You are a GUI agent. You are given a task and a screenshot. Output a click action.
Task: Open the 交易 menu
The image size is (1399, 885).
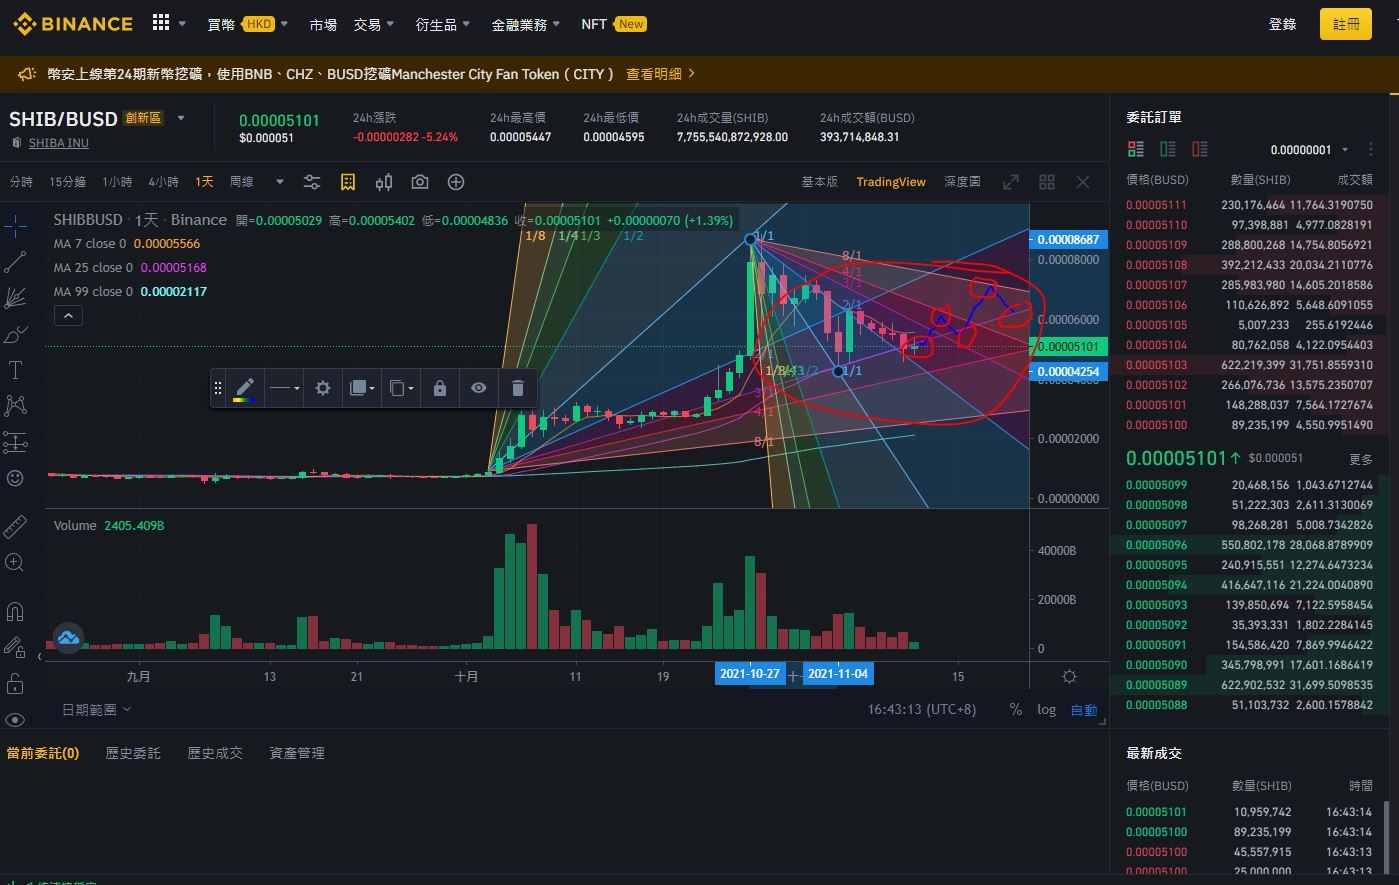(374, 24)
